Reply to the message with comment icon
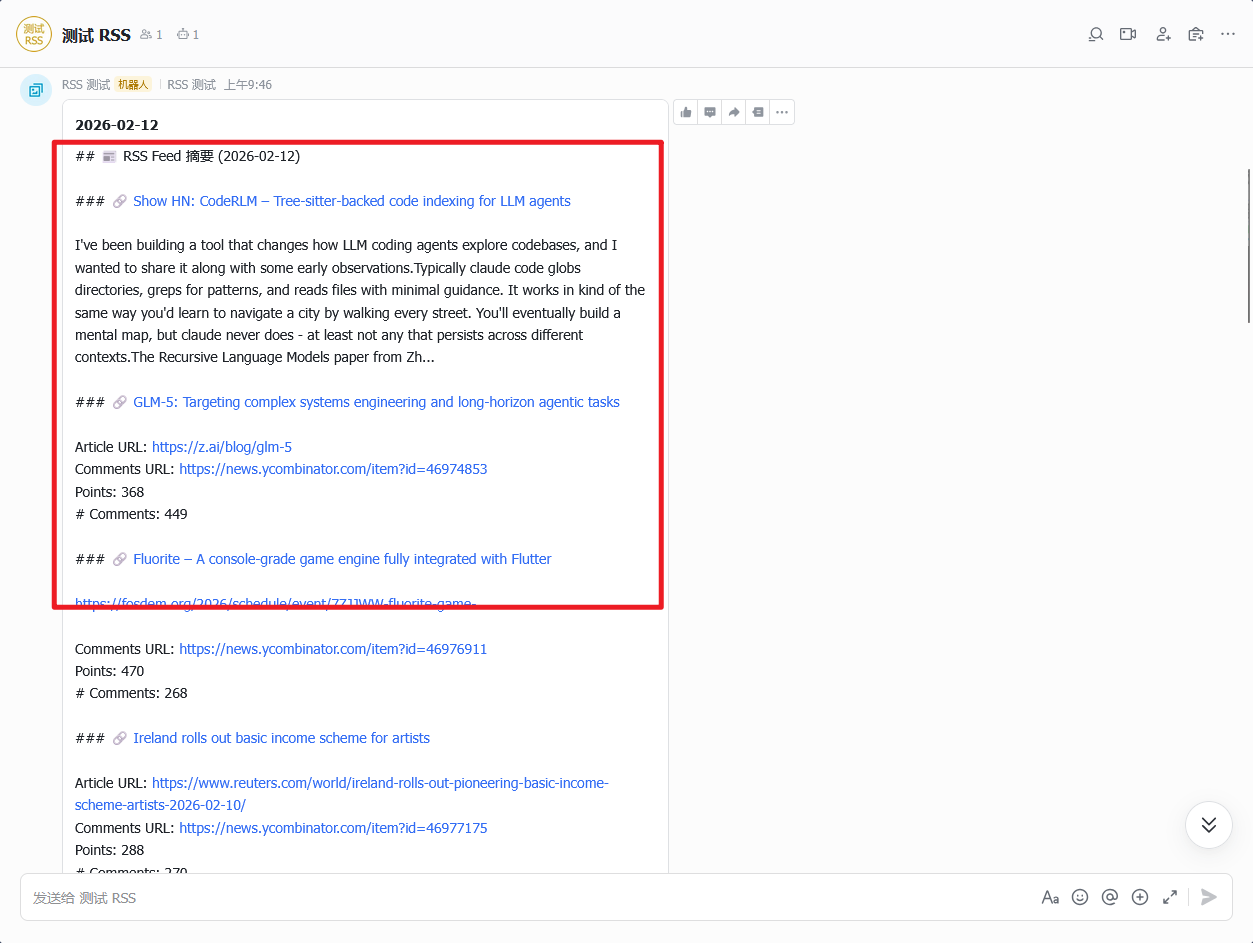The image size is (1253, 943). click(710, 112)
